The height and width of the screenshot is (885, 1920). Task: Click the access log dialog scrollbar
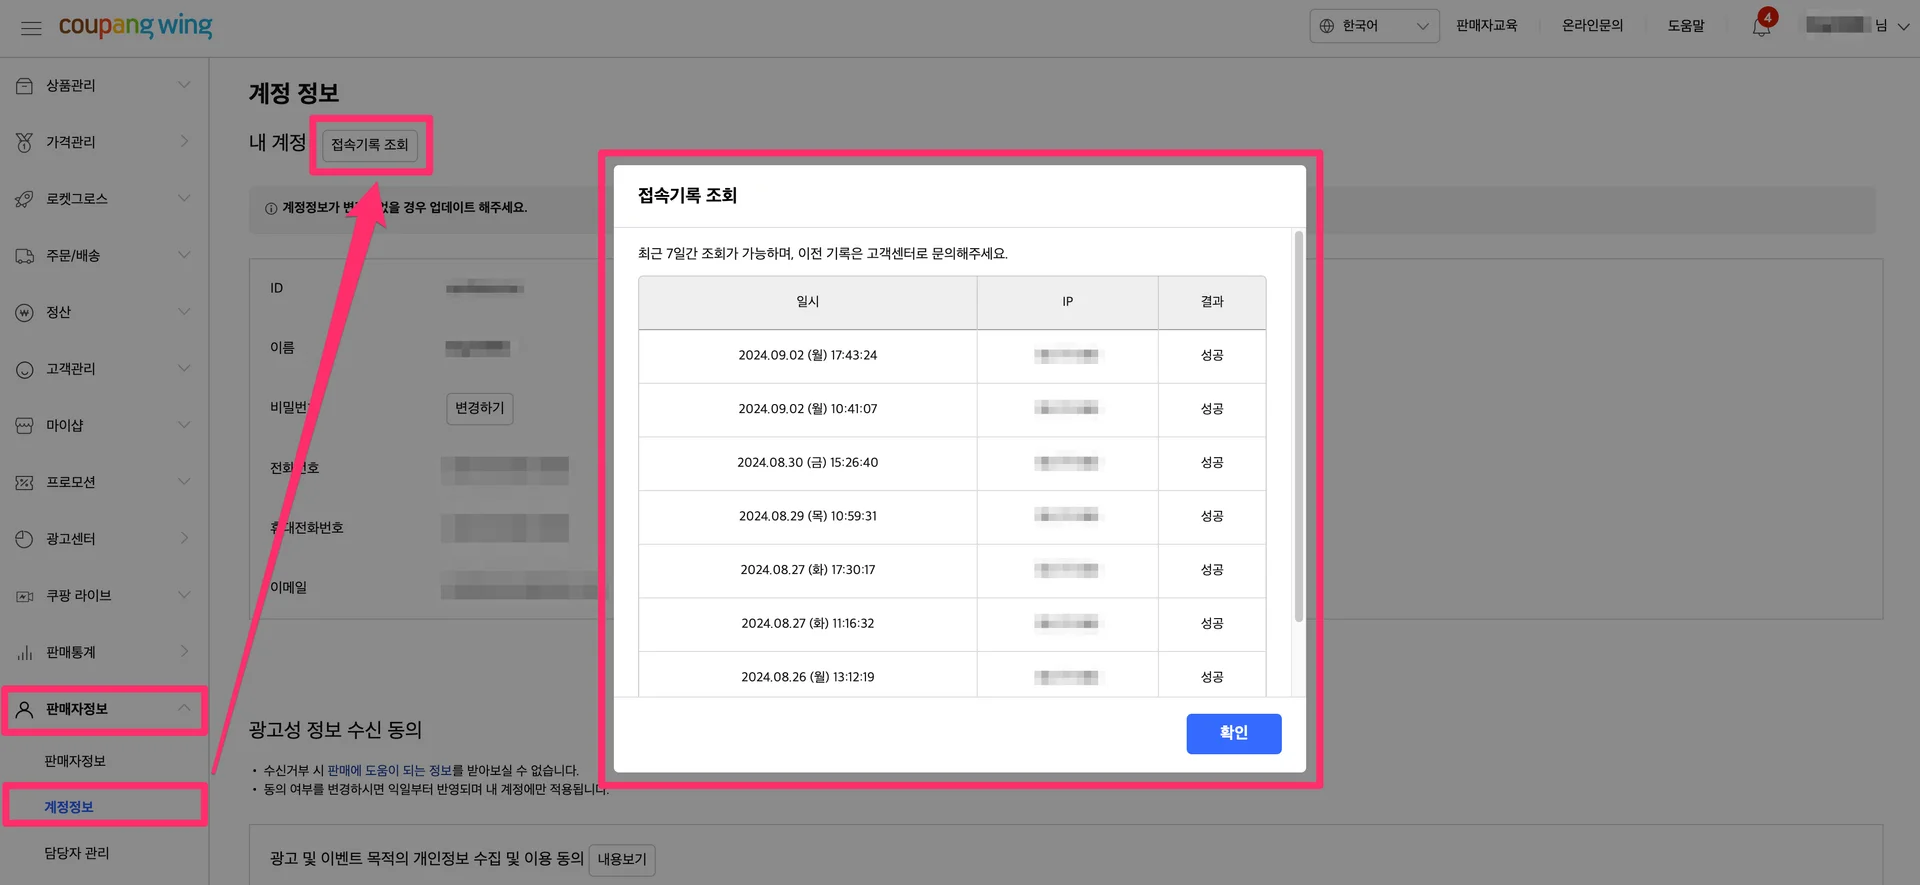click(x=1298, y=427)
